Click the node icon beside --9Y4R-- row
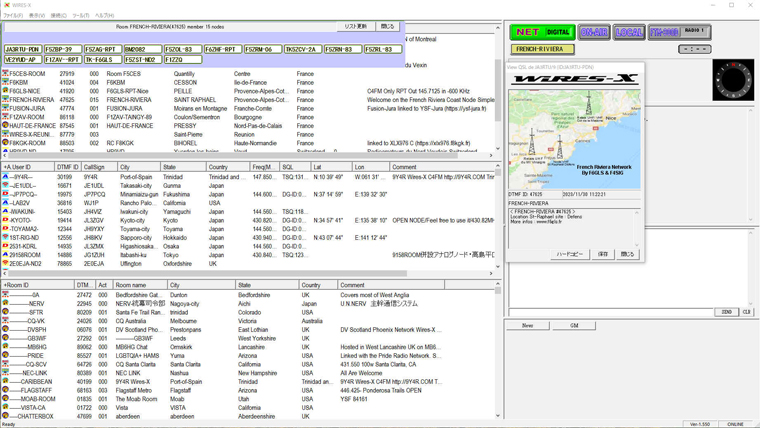Viewport: 760px width, 428px height. (x=5, y=177)
